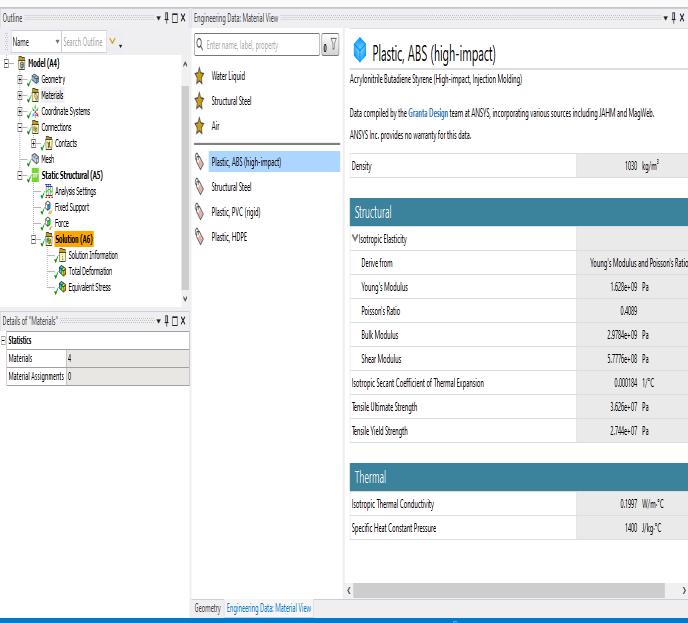Viewport: 688px width, 623px height.
Task: Switch to Engineering Data: Material View tab
Action: pyautogui.click(x=269, y=608)
